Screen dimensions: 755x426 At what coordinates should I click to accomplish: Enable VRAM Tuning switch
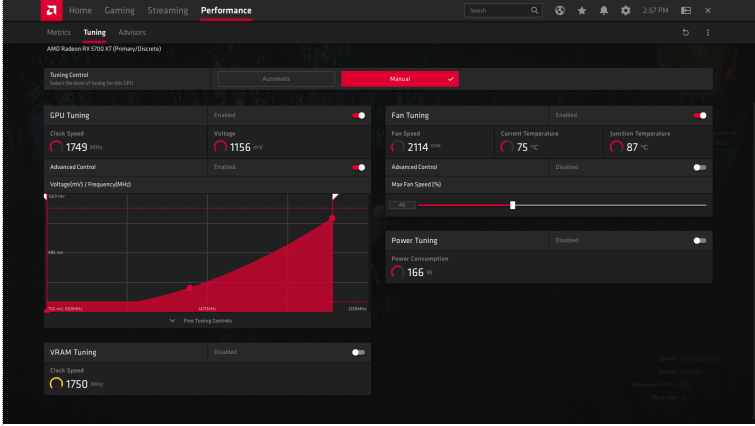tap(358, 352)
